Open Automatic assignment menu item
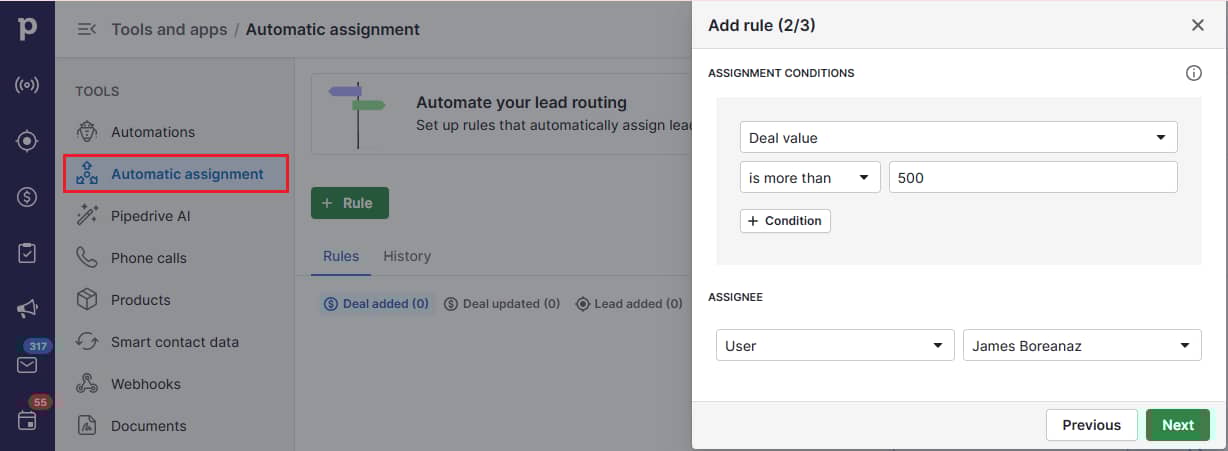This screenshot has height=451, width=1228. (177, 174)
